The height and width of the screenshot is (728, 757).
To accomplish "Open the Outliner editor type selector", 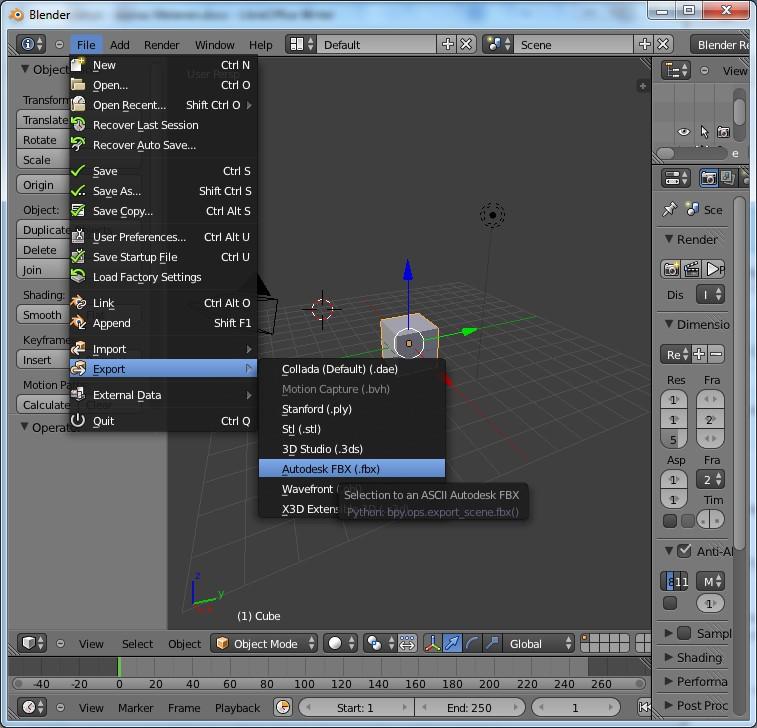I will pyautogui.click(x=675, y=70).
